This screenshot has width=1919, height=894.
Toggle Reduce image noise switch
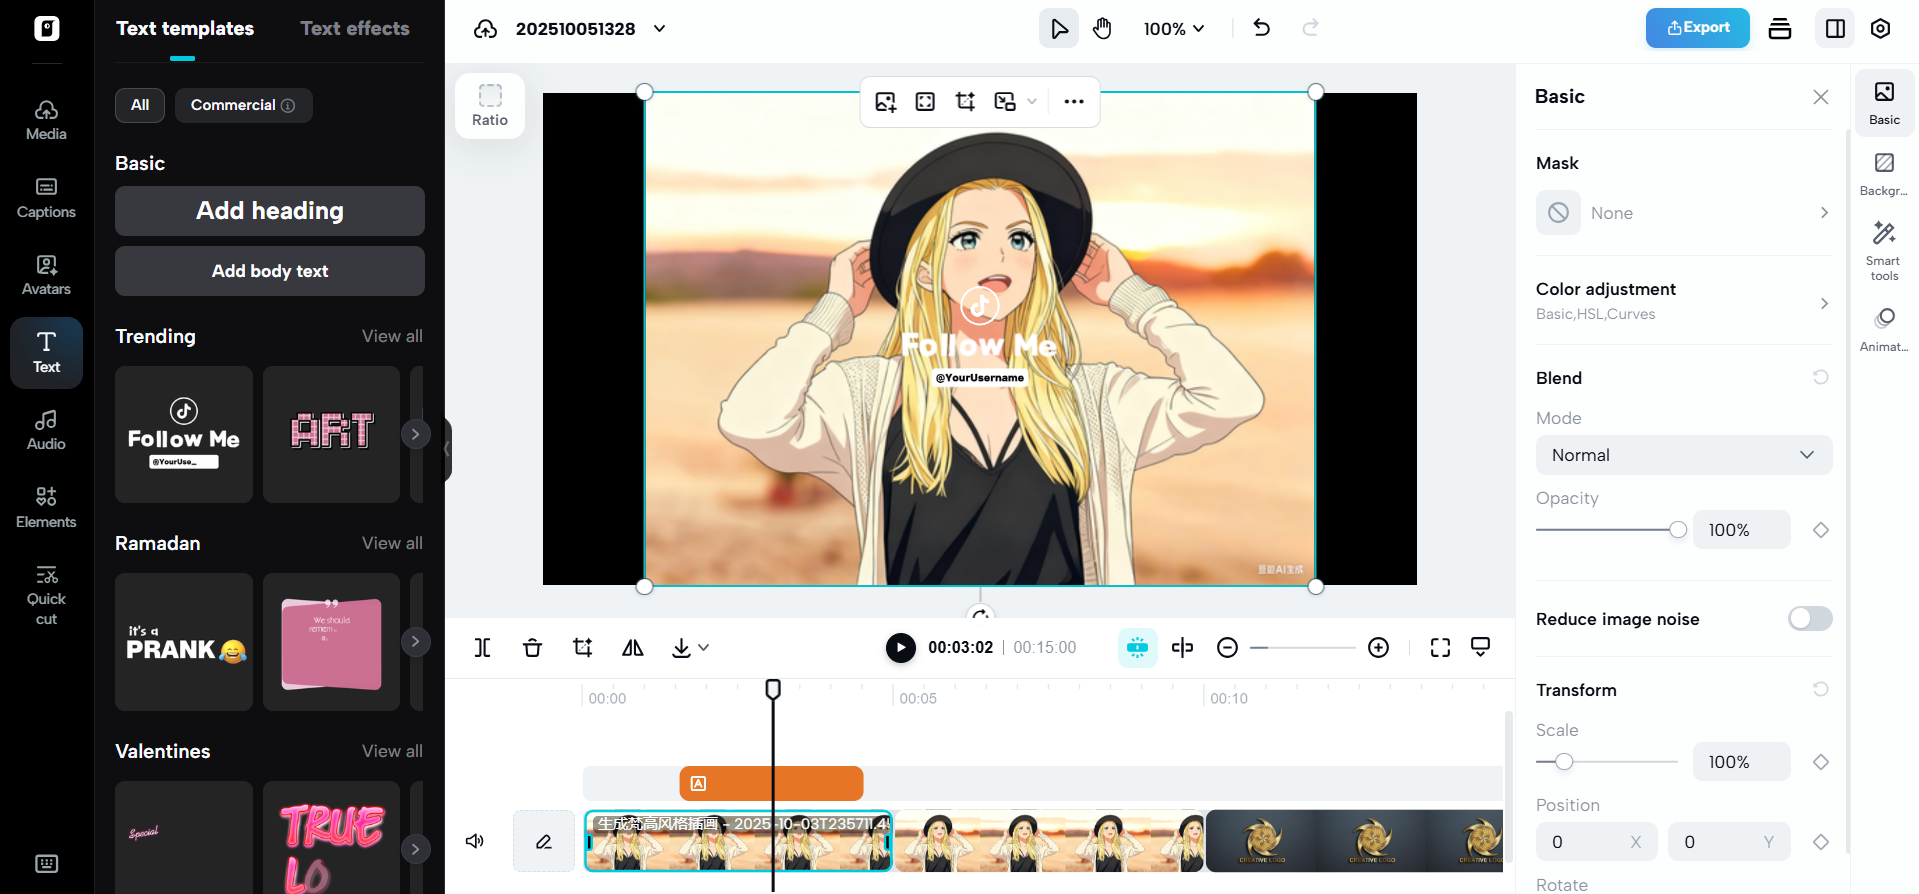coord(1809,619)
